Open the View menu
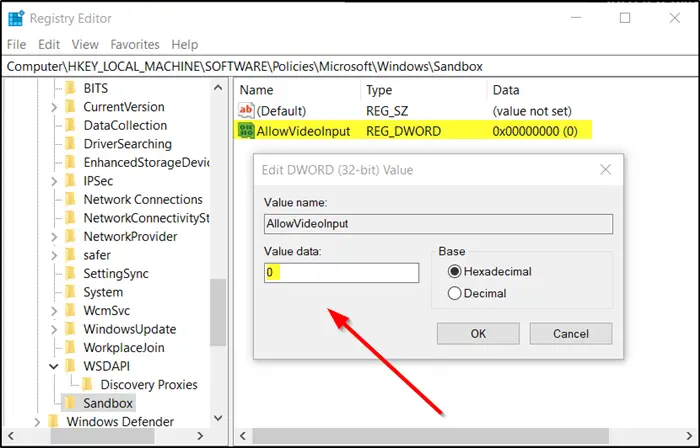The width and height of the screenshot is (700, 448). click(x=85, y=45)
